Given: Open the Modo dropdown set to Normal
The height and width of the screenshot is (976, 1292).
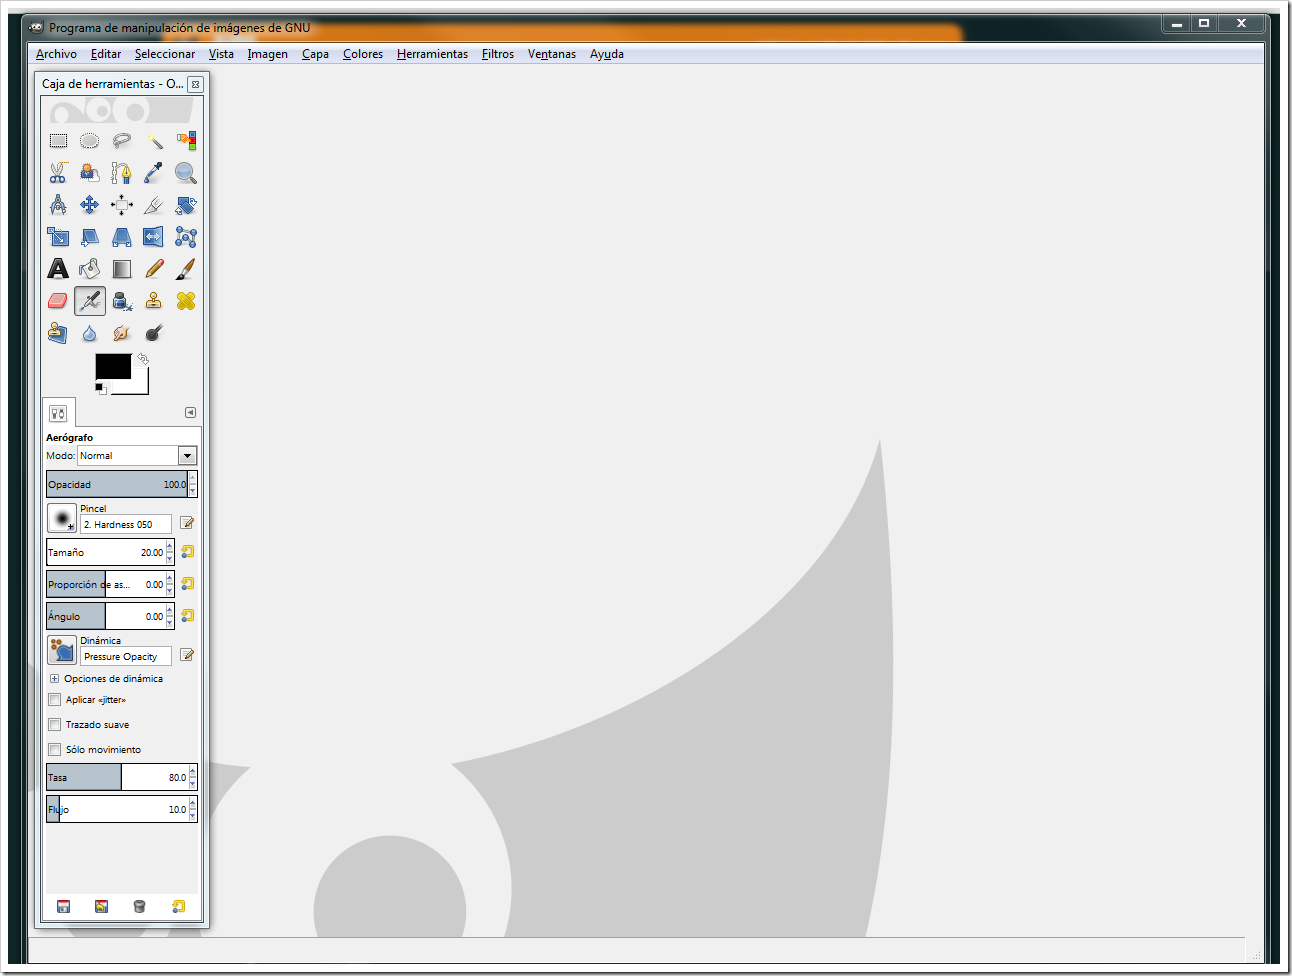Looking at the screenshot, I should [x=137, y=455].
